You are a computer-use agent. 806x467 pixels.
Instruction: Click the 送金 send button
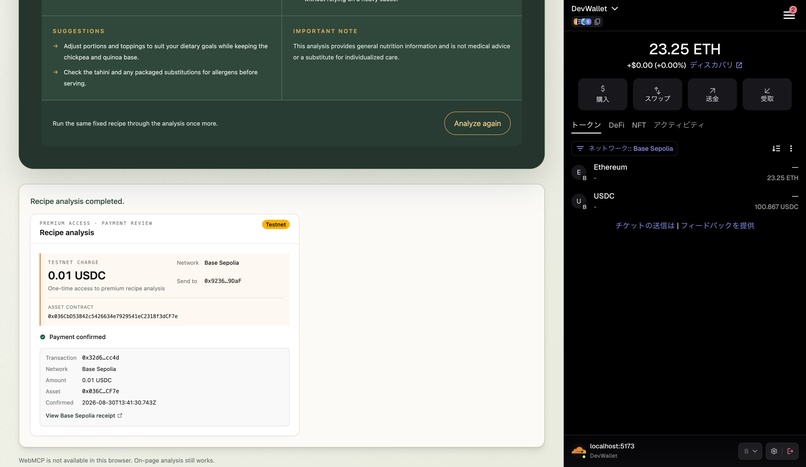click(712, 94)
